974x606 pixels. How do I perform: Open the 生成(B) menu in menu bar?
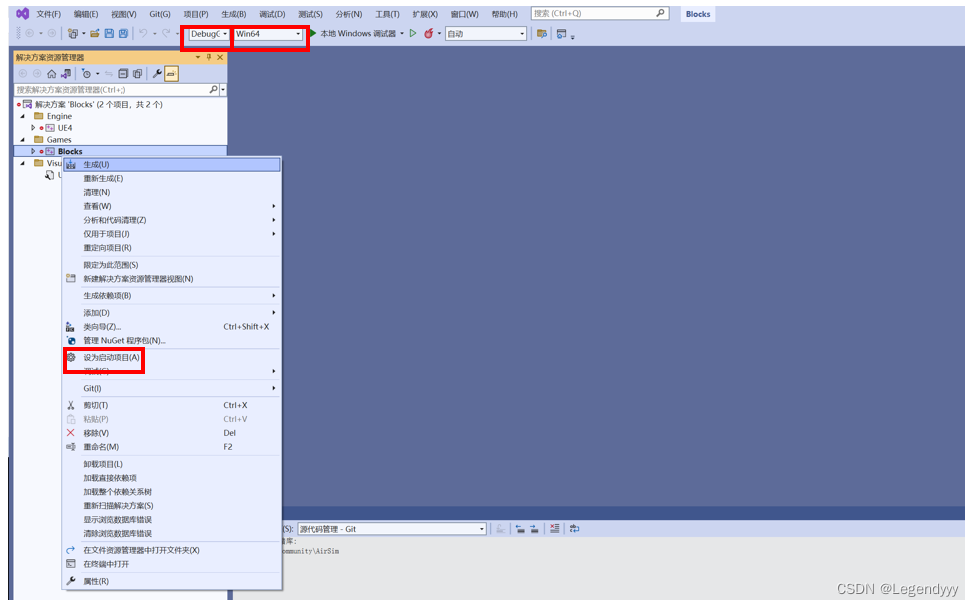point(234,14)
